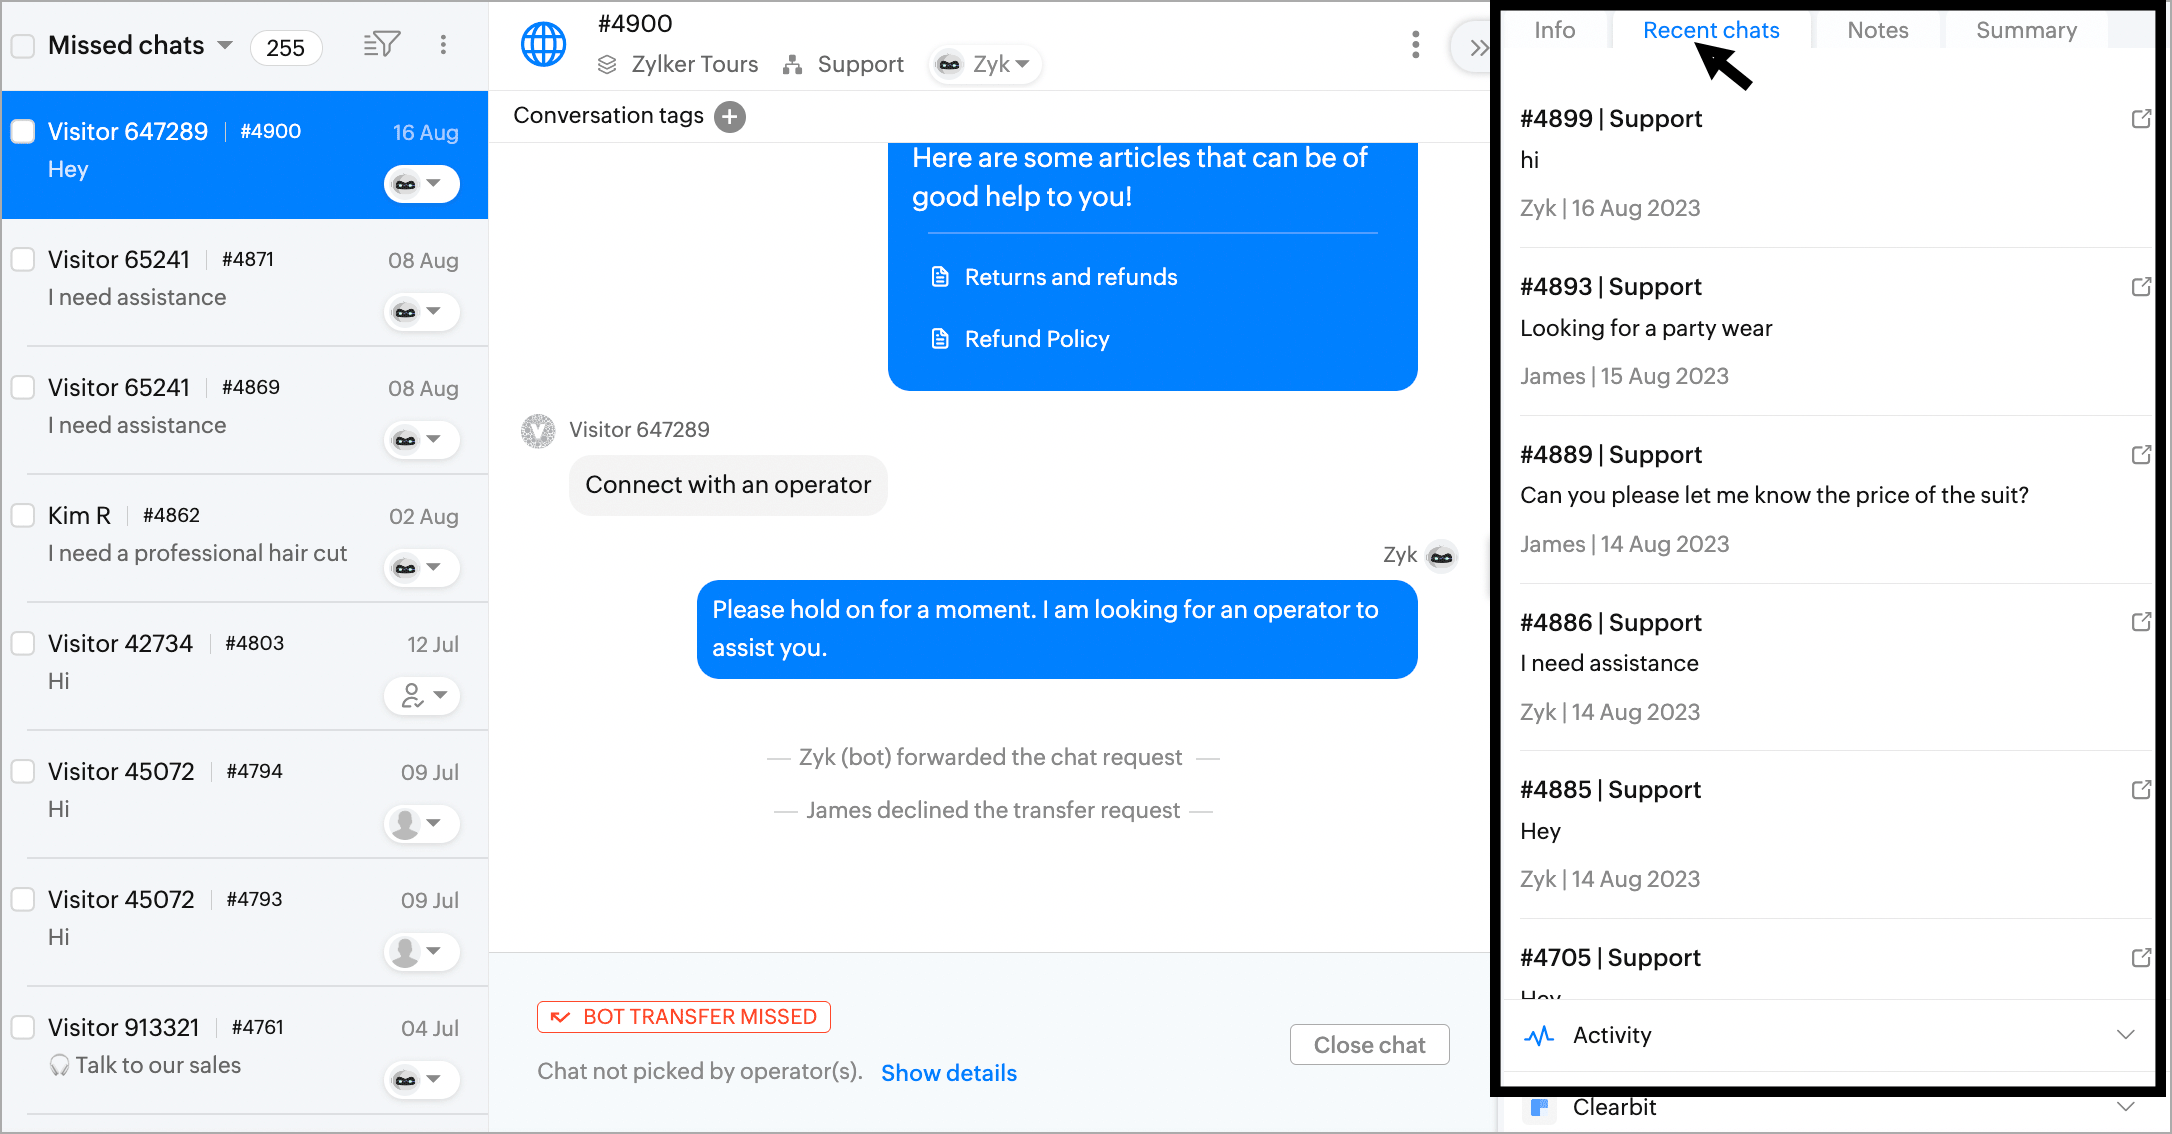
Task: Click the Close chat button
Action: point(1369,1045)
